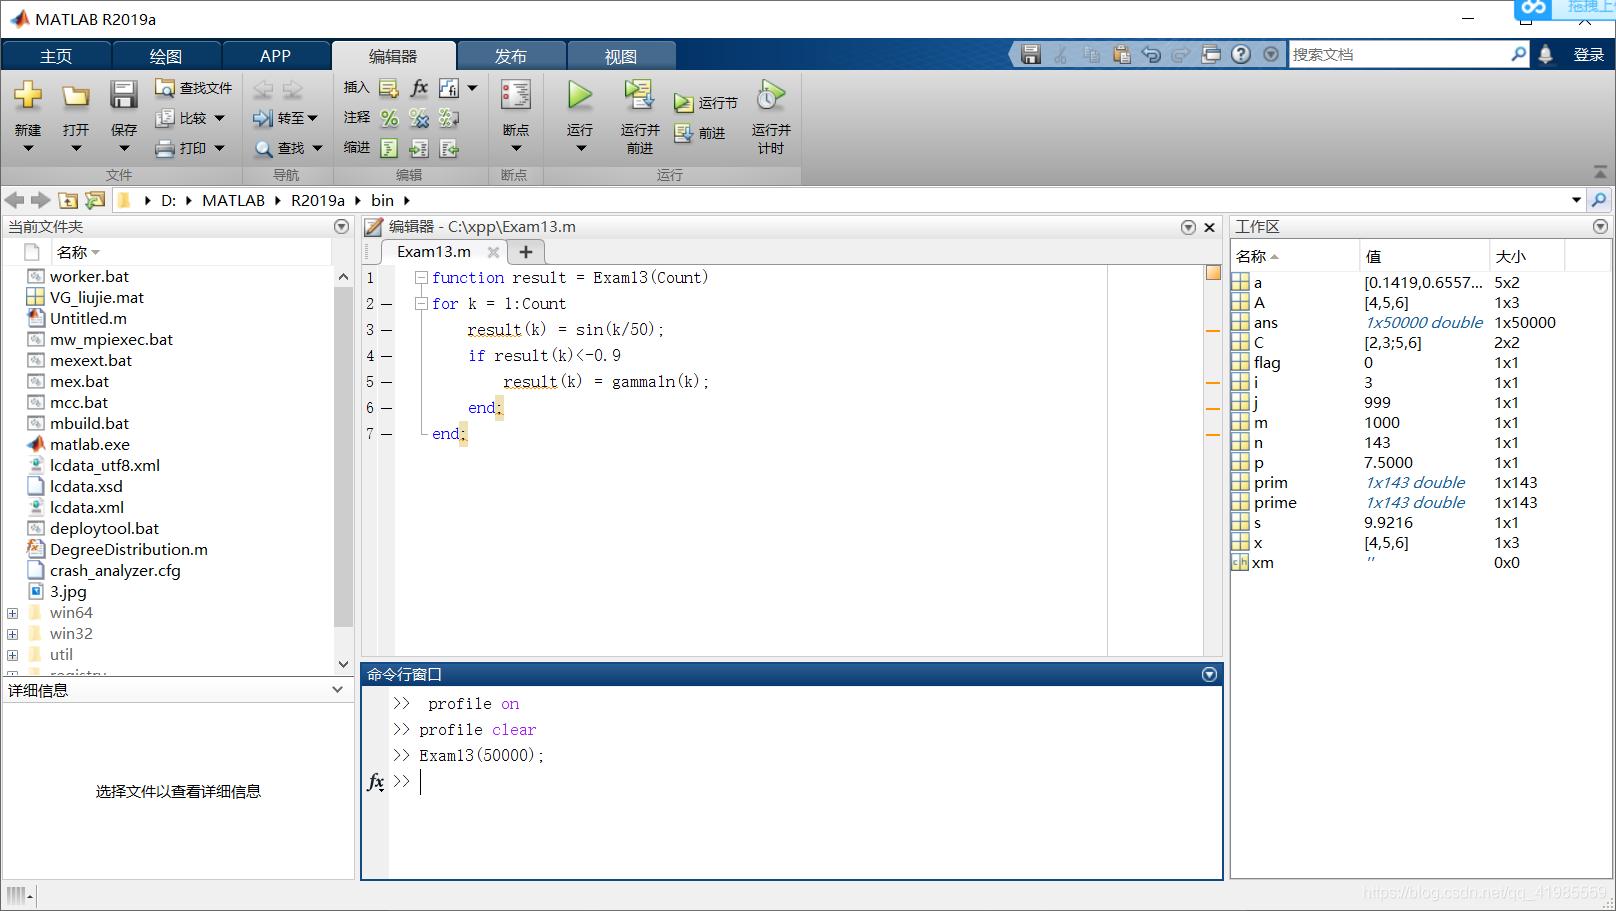This screenshot has height=911, width=1616.
Task: Select the ans variable in workspace
Action: (x=1265, y=323)
